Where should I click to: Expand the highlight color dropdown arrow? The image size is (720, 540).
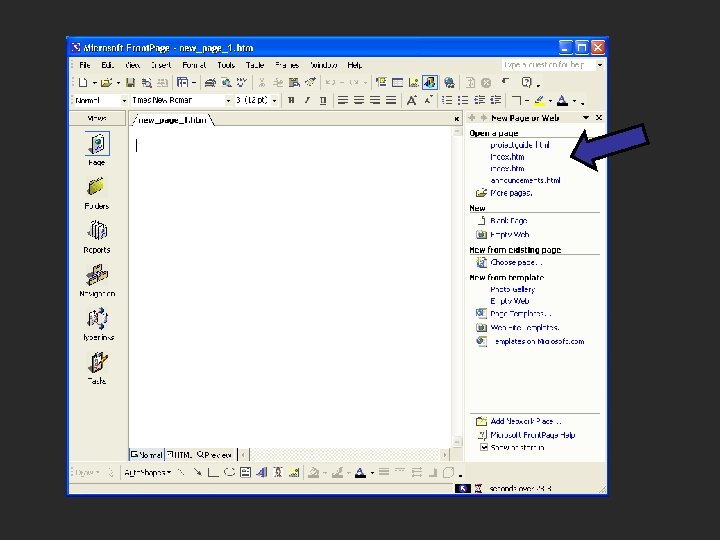coord(550,101)
